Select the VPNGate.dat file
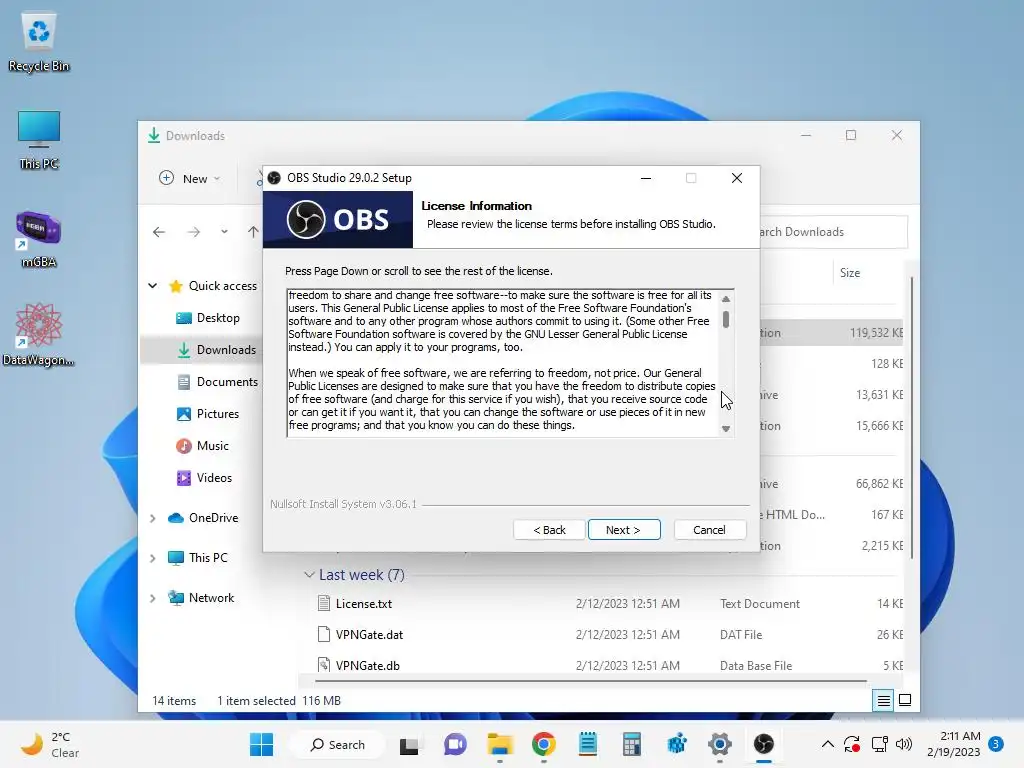 [x=369, y=635]
